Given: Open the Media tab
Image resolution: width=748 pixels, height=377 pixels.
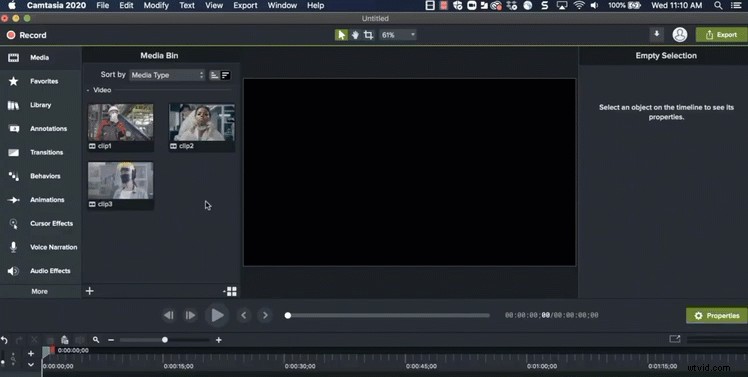Looking at the screenshot, I should tap(41, 58).
